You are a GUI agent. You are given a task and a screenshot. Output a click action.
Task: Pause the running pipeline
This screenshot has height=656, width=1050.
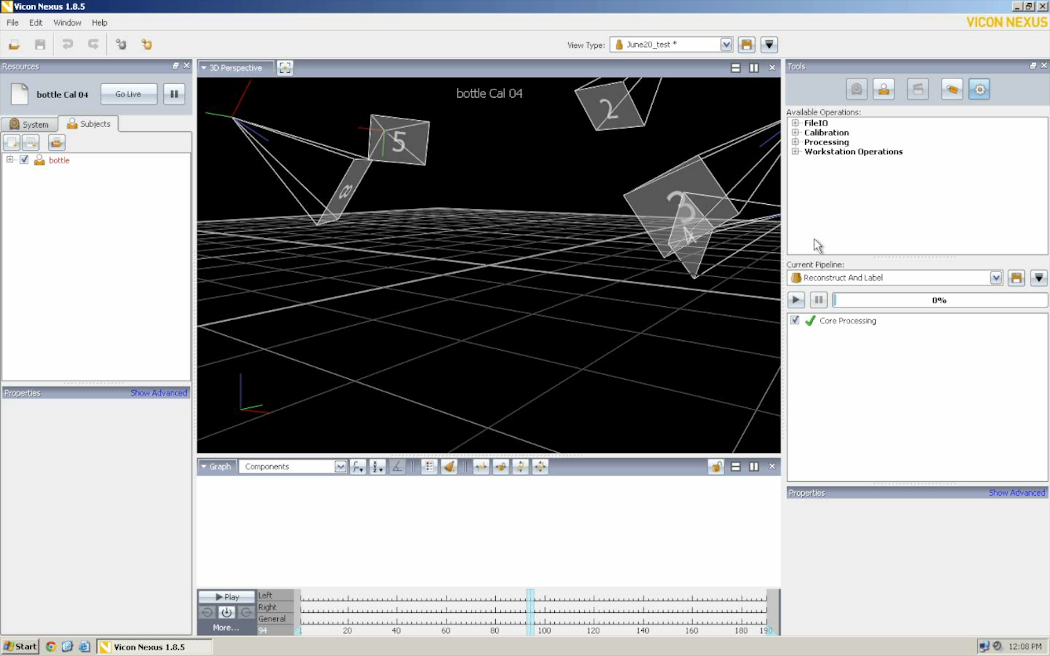[818, 300]
